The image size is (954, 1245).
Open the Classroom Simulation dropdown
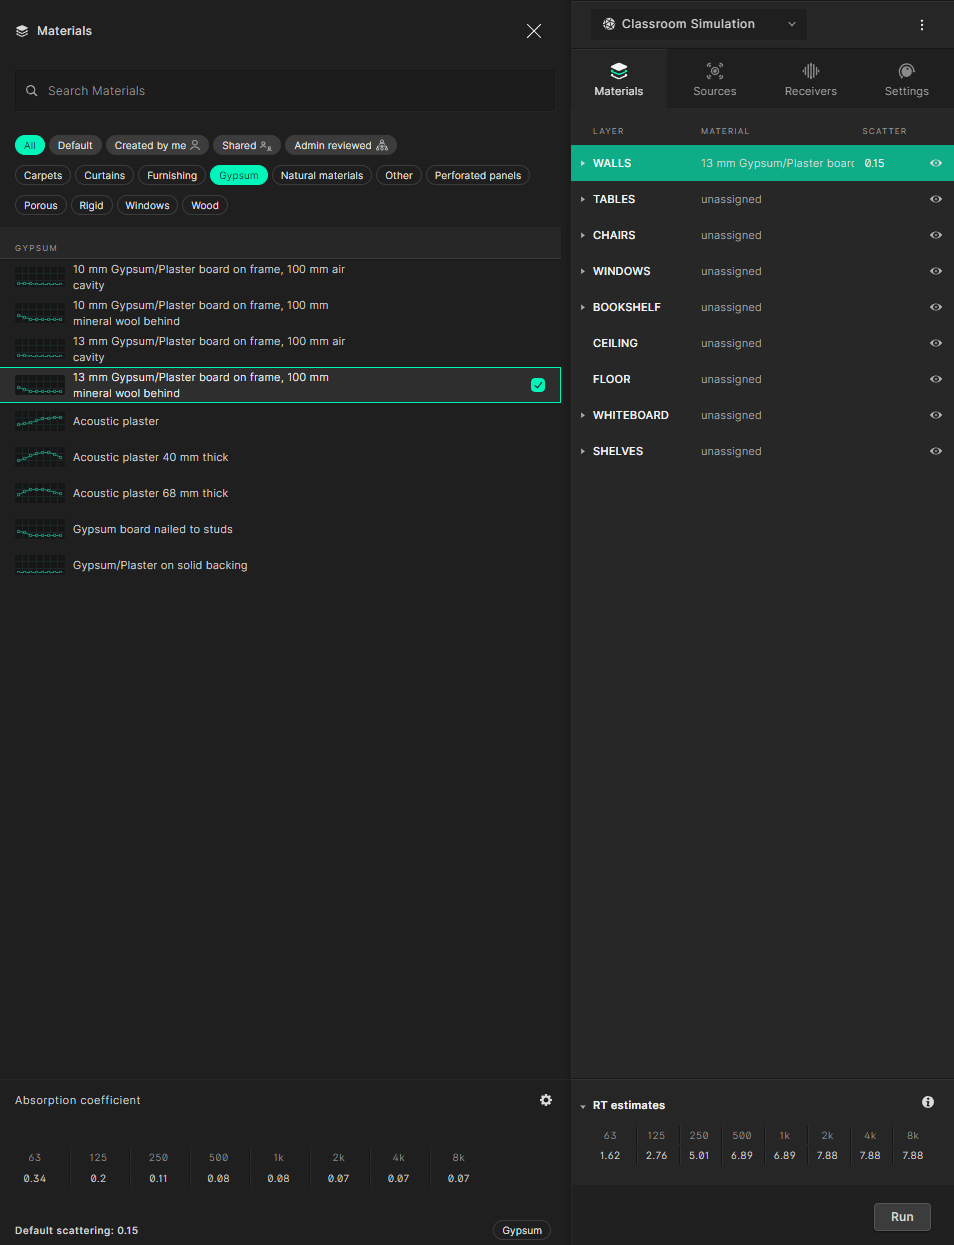click(699, 24)
